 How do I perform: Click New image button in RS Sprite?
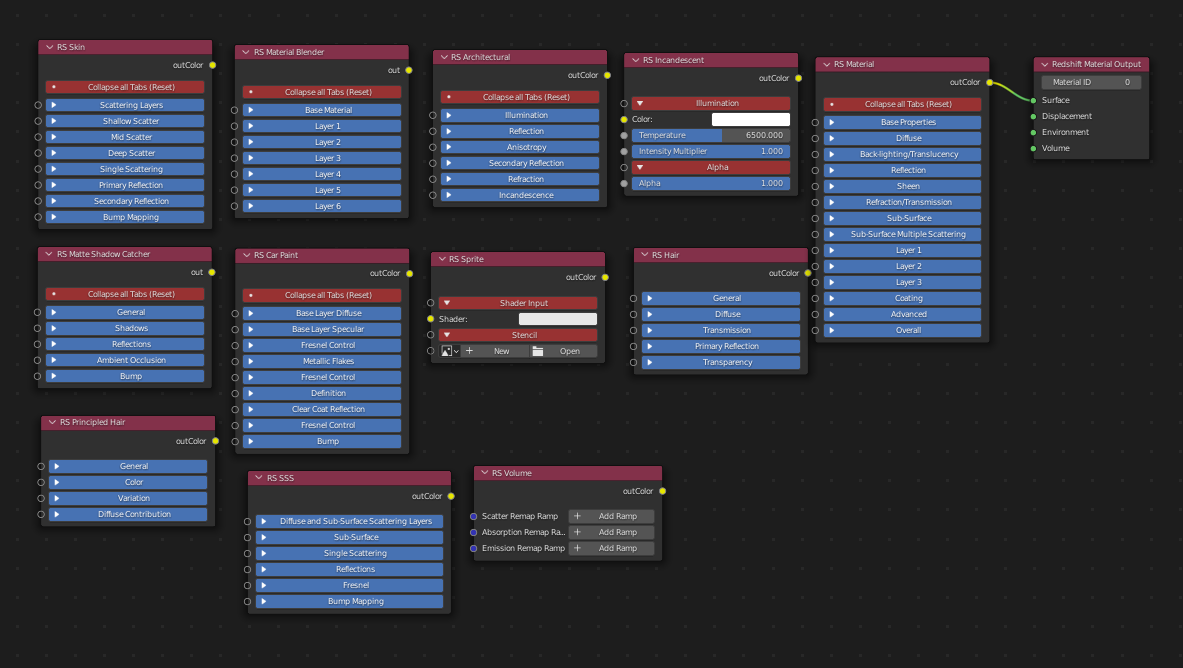(x=495, y=351)
